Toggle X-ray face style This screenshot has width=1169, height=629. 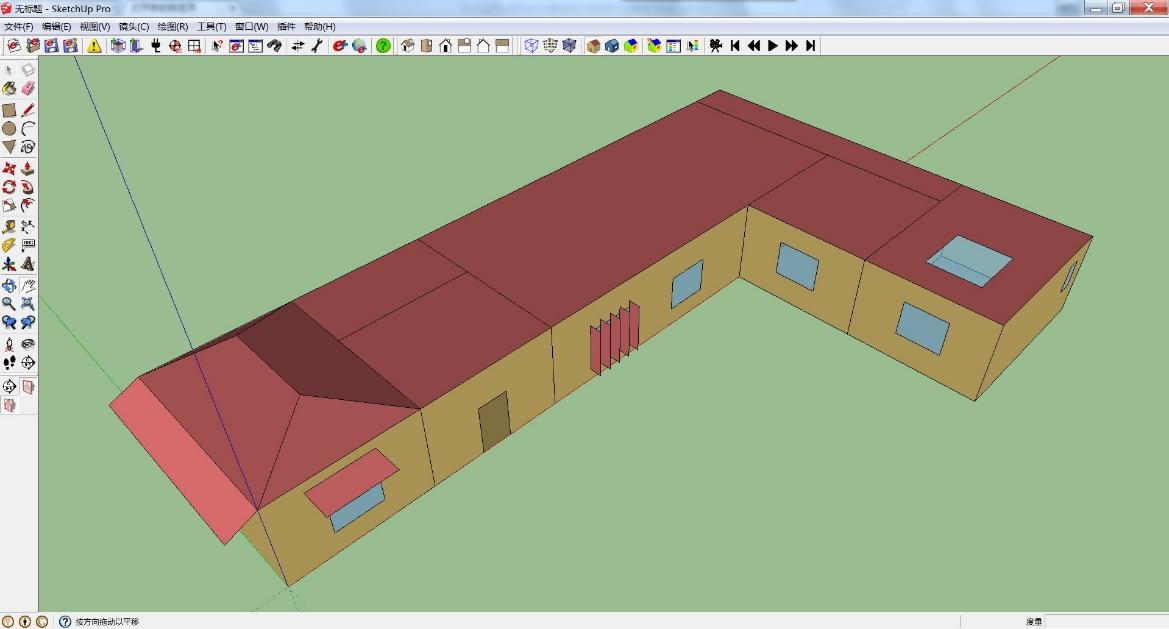[x=531, y=46]
